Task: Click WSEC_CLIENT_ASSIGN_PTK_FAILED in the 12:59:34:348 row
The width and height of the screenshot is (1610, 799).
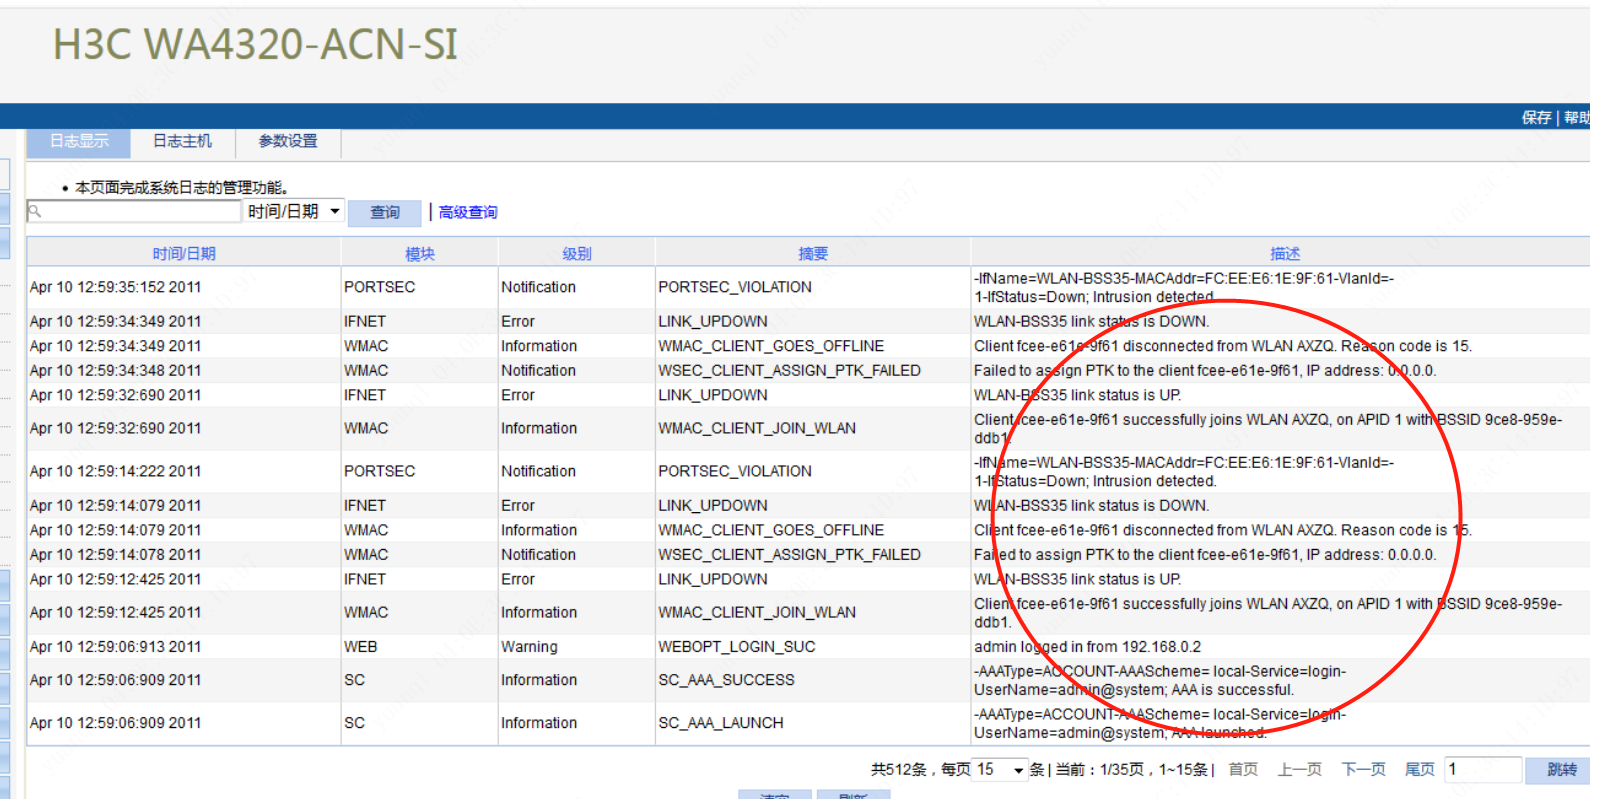Action: tap(789, 370)
